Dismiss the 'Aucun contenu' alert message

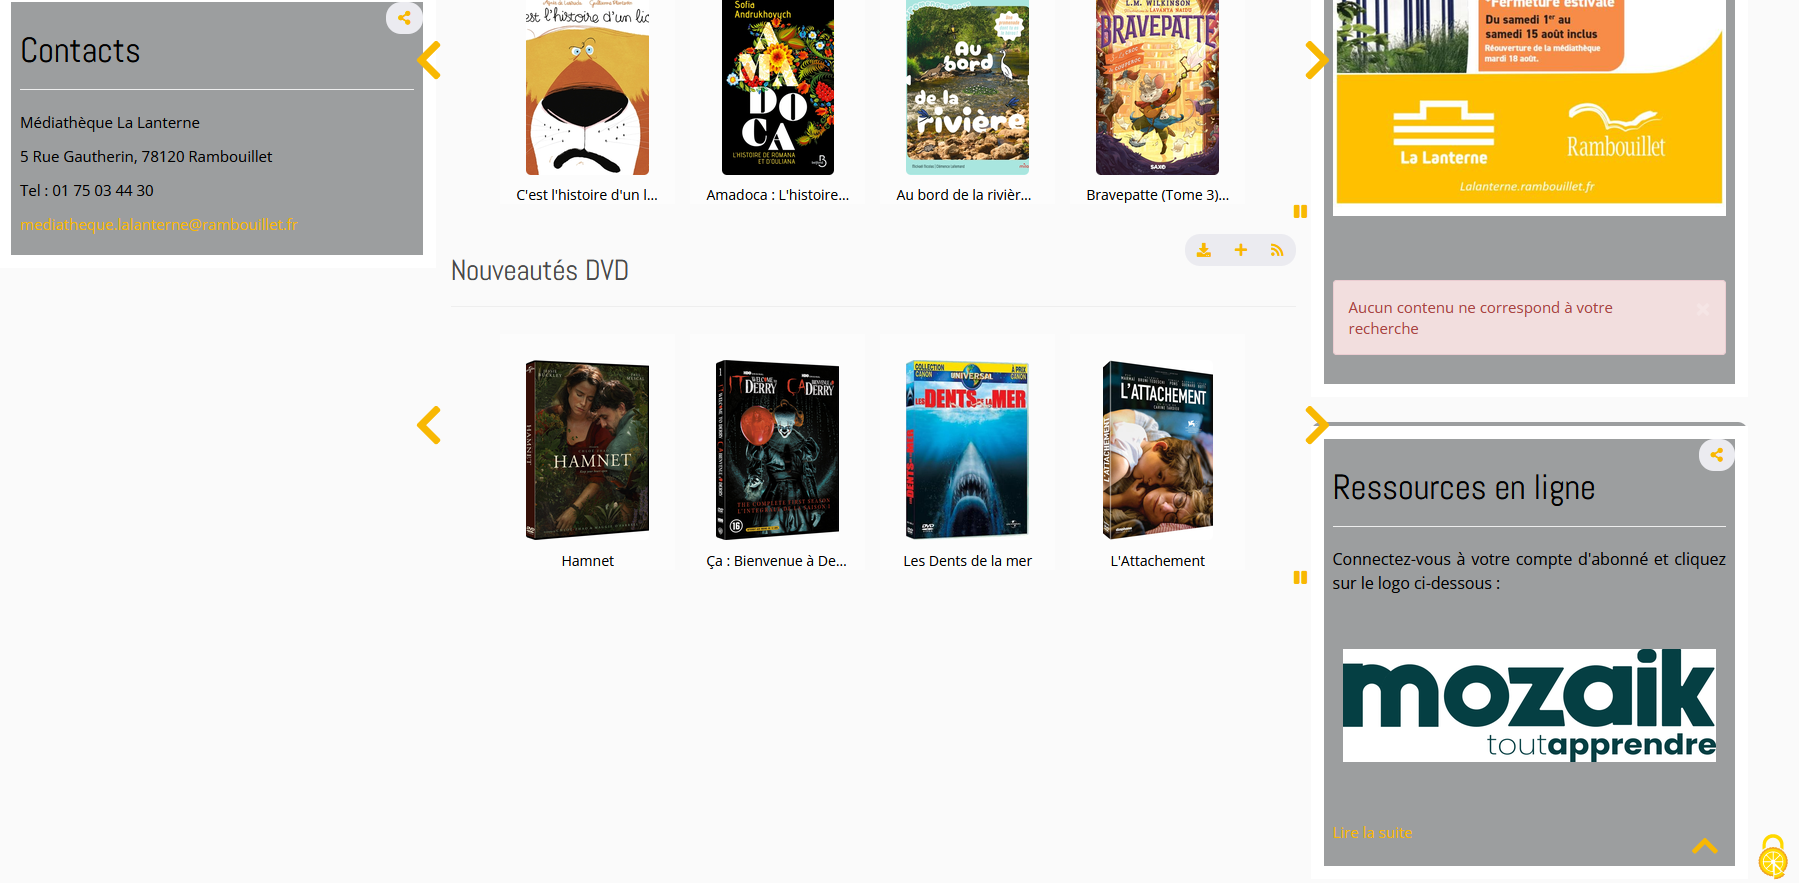tap(1703, 309)
